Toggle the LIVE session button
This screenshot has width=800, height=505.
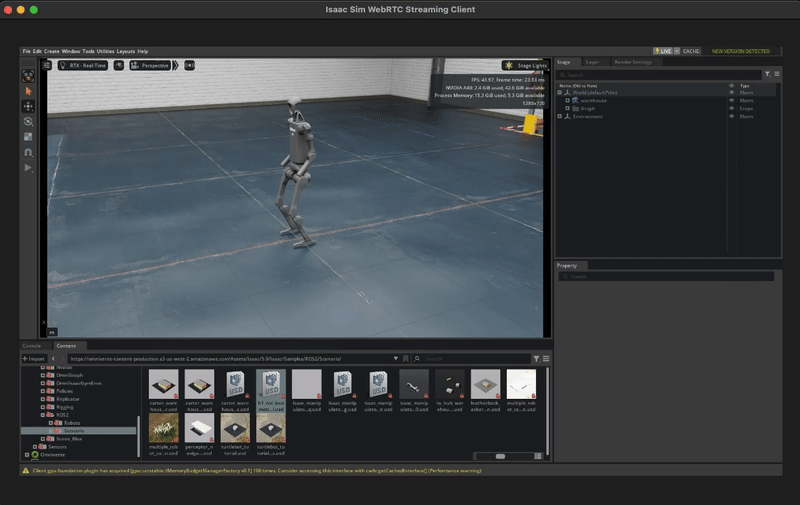[x=664, y=51]
